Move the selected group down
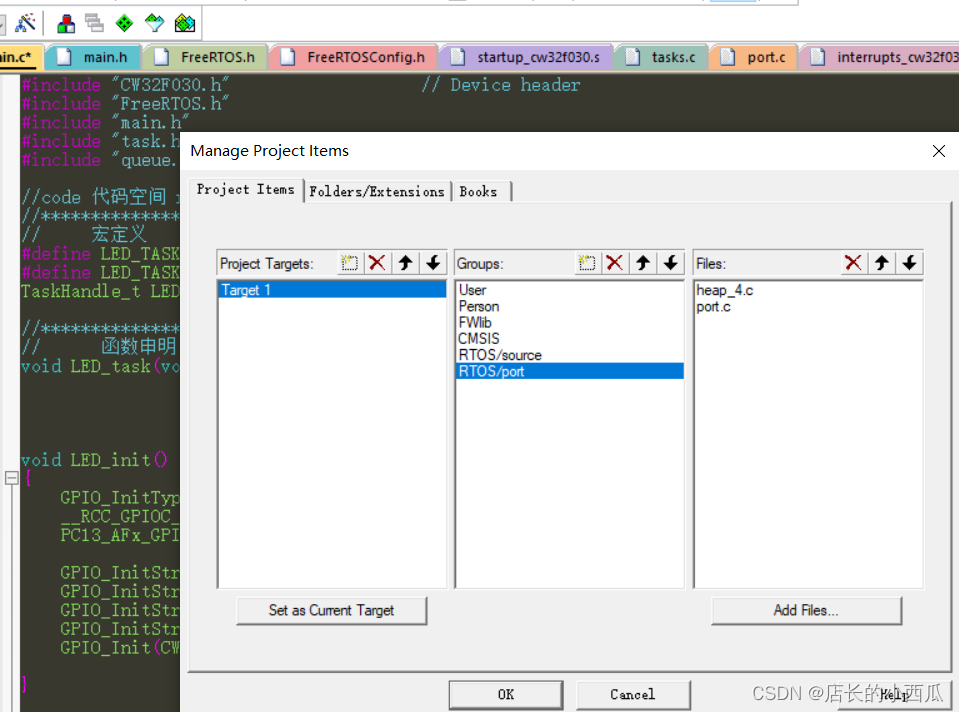 [x=671, y=263]
